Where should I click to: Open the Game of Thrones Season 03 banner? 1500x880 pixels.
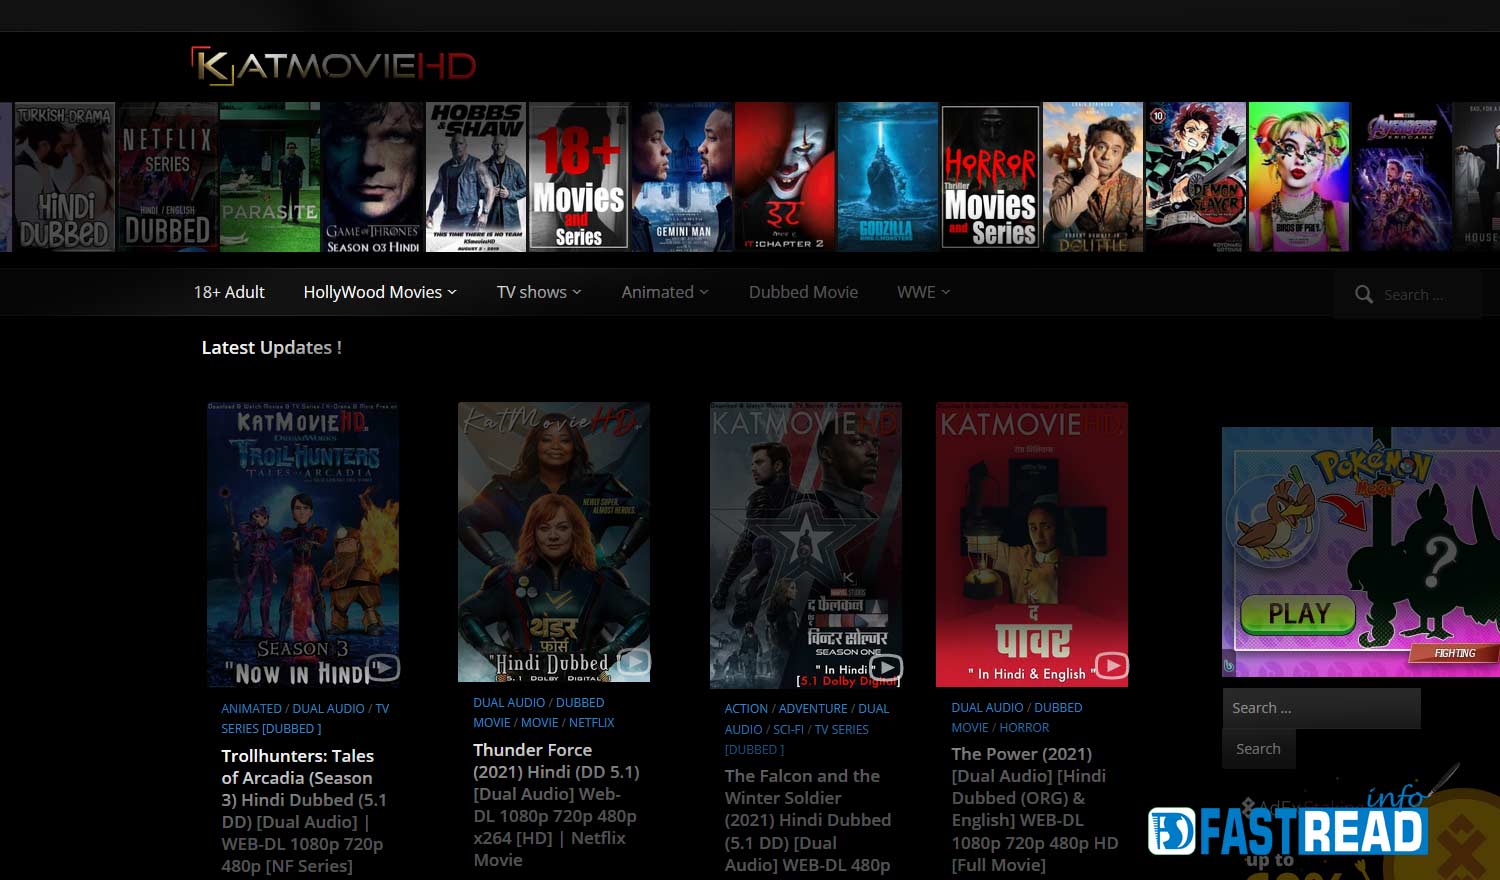click(x=372, y=177)
